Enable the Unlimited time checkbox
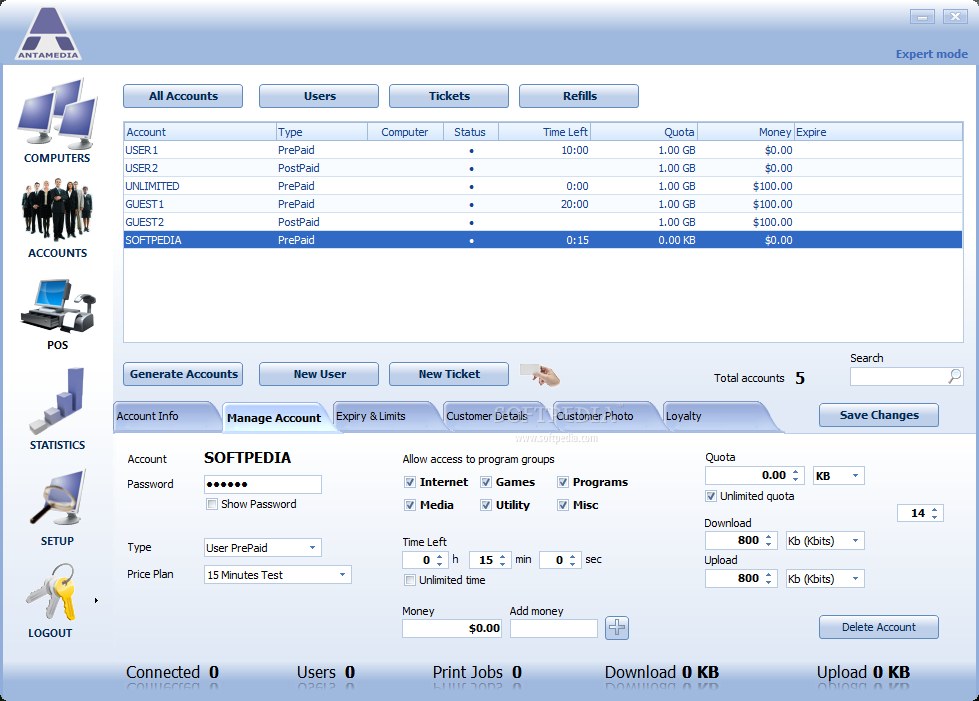Viewport: 979px width, 701px height. click(x=410, y=580)
